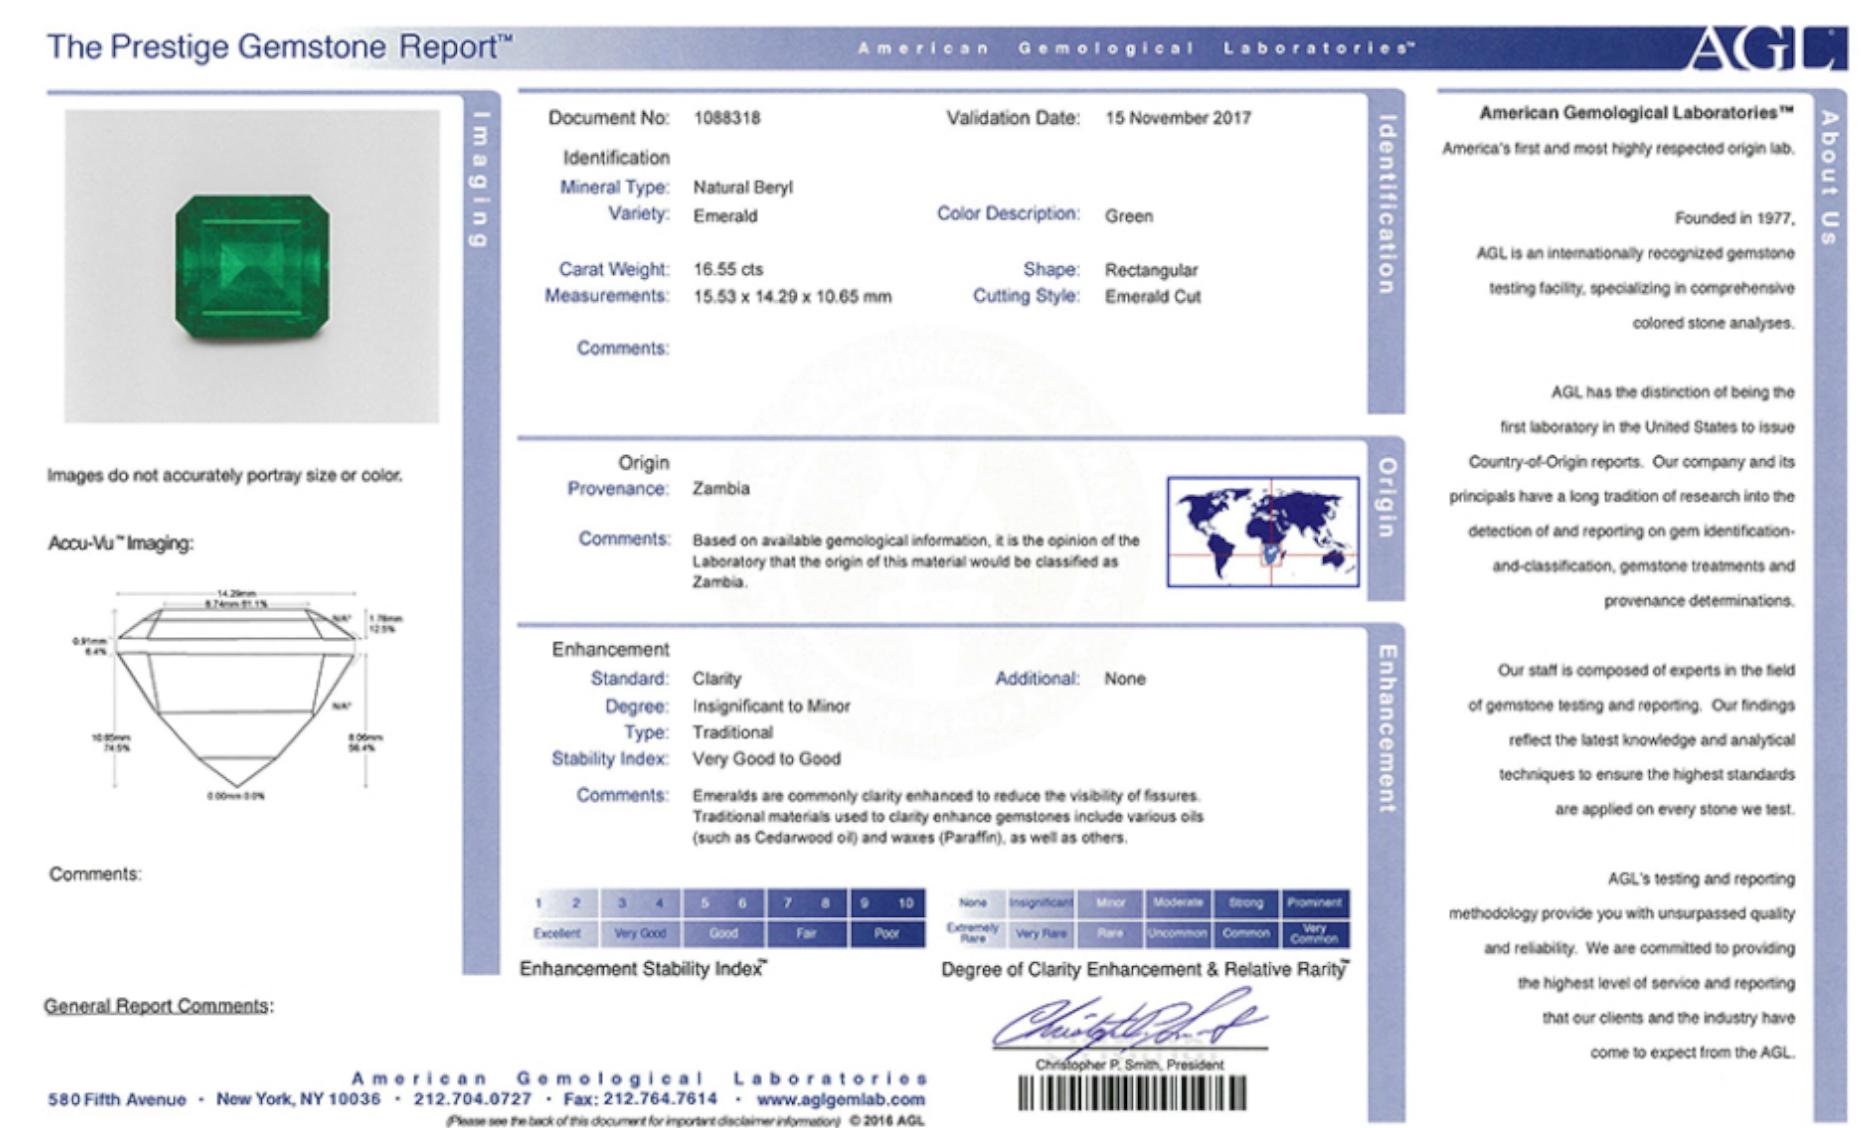Viewport: 1875px width, 1128px height.
Task: Click the 'Uncommon' rarity cell
Action: click(x=1177, y=934)
